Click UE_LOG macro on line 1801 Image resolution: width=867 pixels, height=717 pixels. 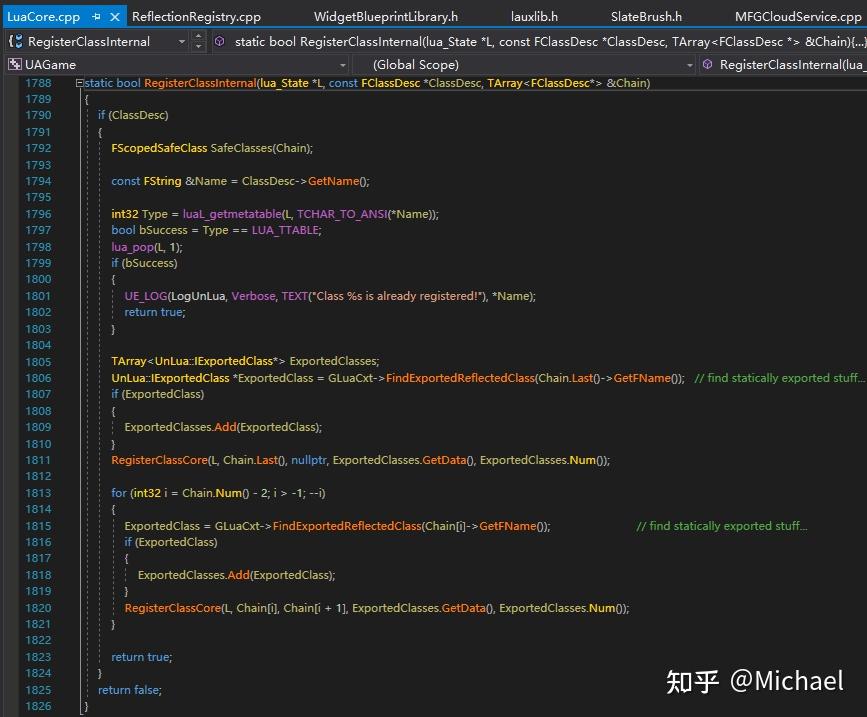coord(145,296)
